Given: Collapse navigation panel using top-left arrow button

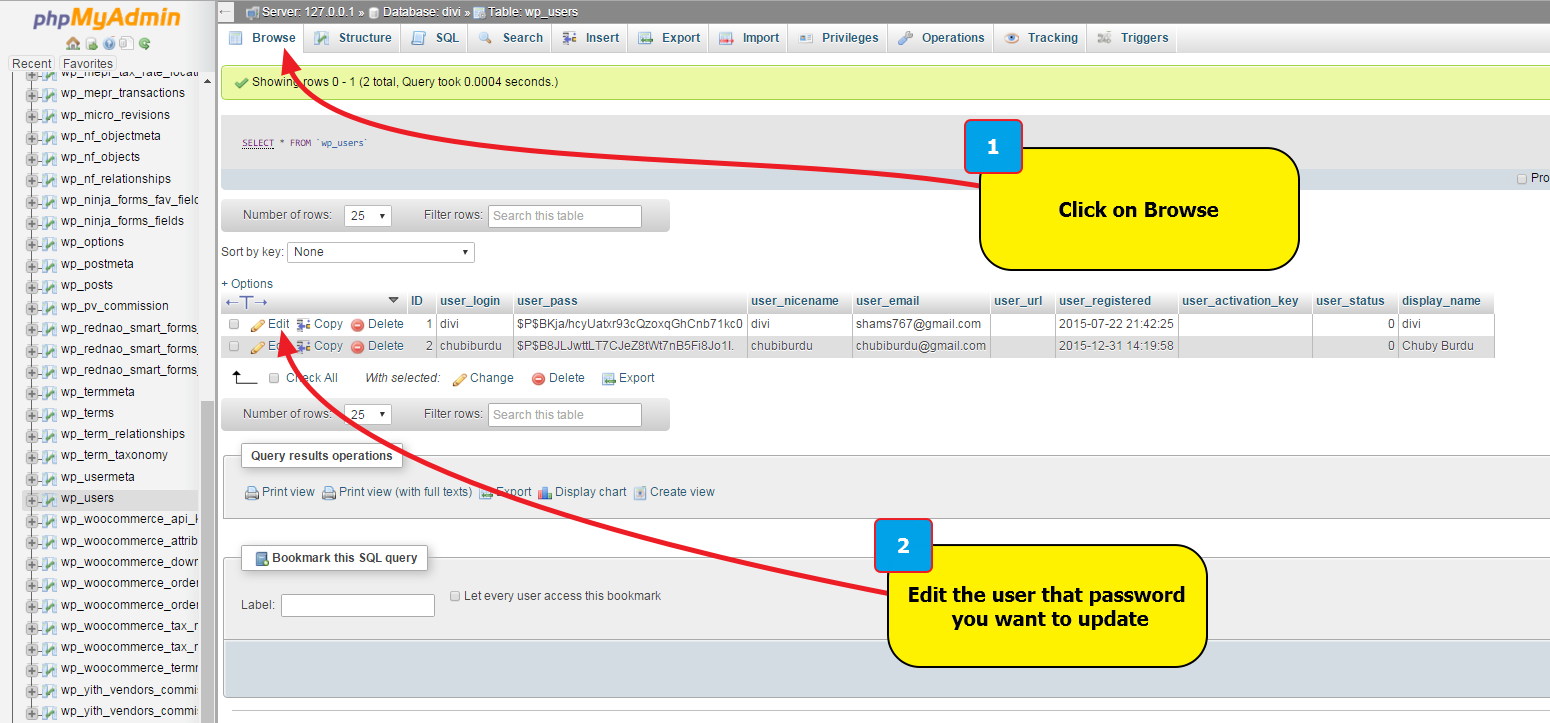Looking at the screenshot, I should 226,12.
